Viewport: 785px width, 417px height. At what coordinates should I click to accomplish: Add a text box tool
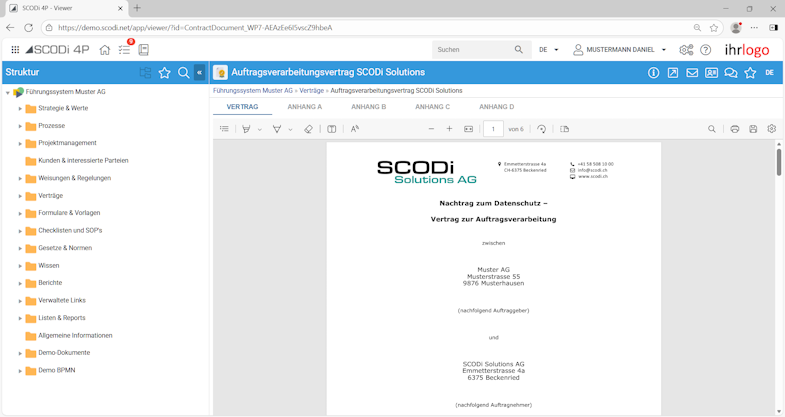coord(331,129)
